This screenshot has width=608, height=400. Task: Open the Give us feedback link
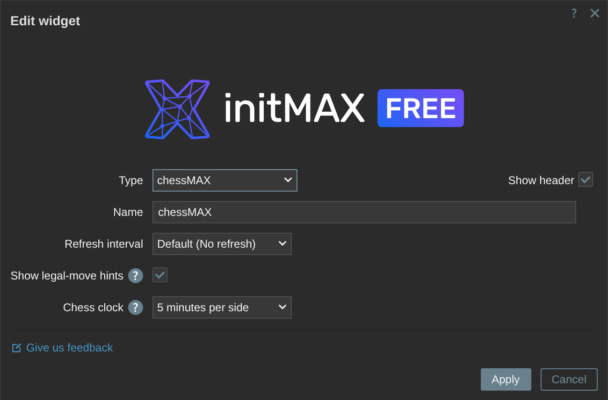click(69, 348)
